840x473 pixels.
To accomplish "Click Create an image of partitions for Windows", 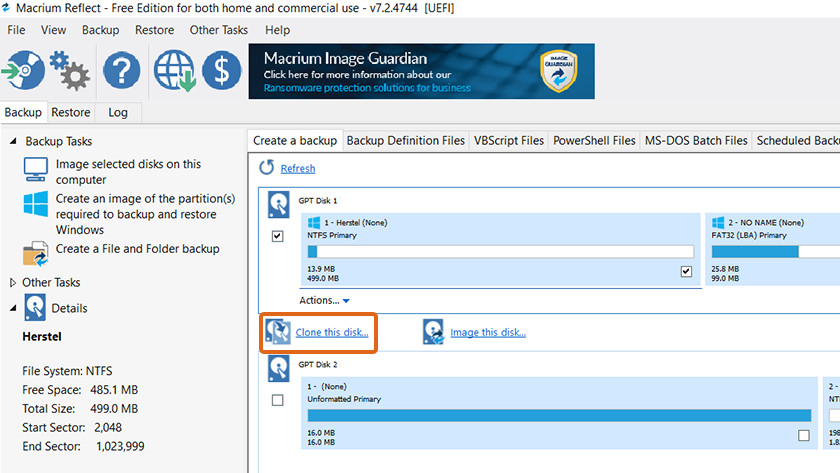I will [145, 214].
